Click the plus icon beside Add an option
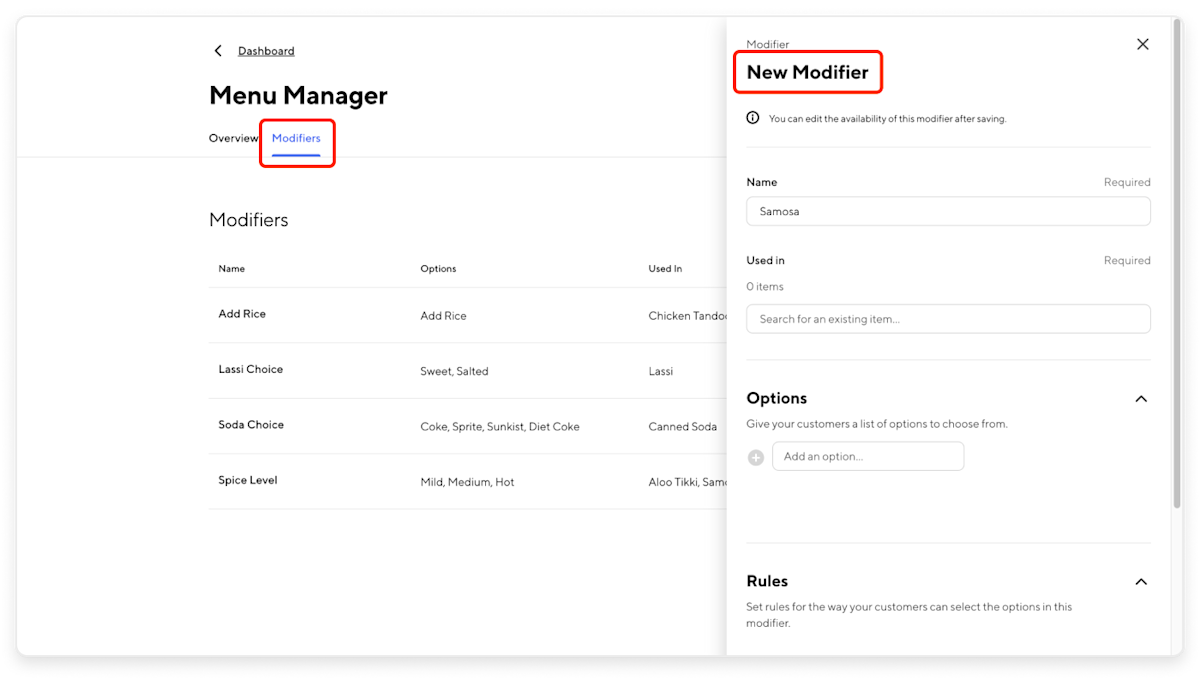1200x686 pixels. (756, 457)
